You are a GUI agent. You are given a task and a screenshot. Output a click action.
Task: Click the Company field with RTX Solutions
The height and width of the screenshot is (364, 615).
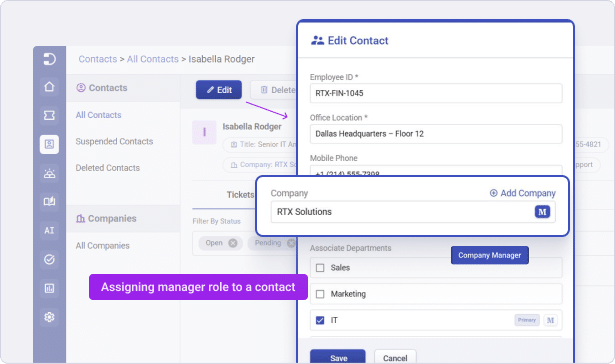click(413, 212)
